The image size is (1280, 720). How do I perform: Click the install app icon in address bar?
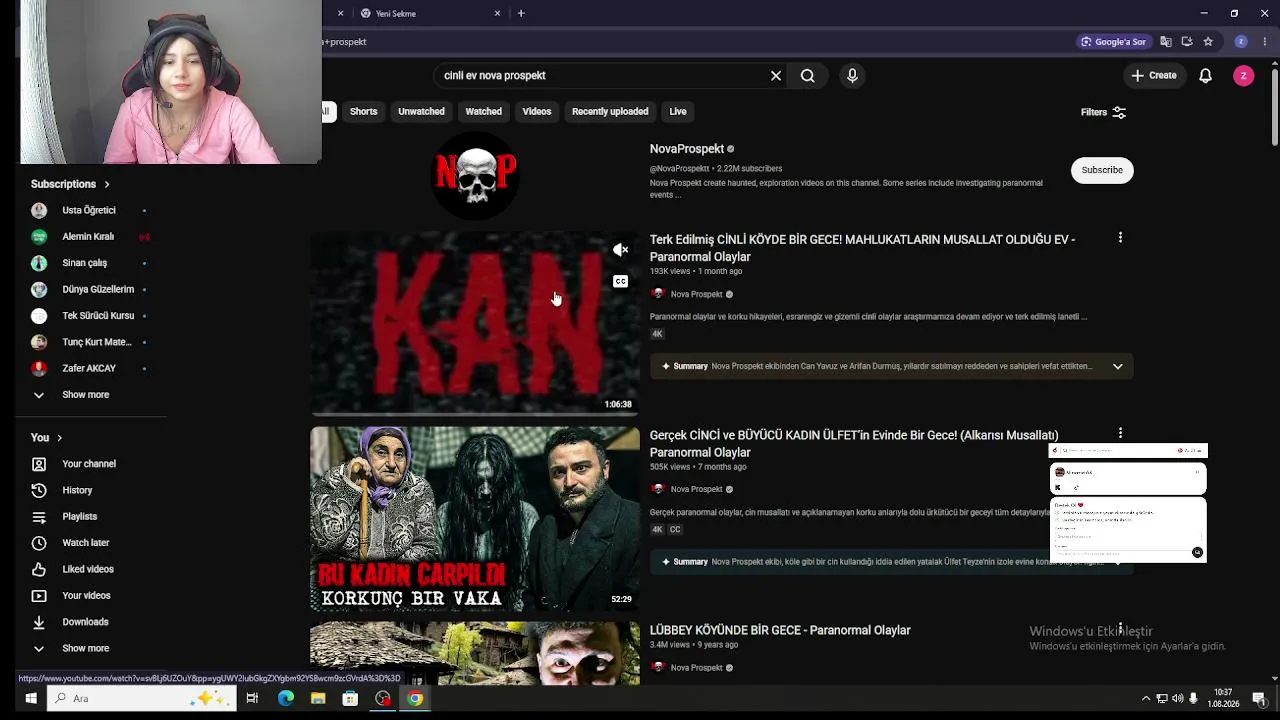(x=1187, y=42)
